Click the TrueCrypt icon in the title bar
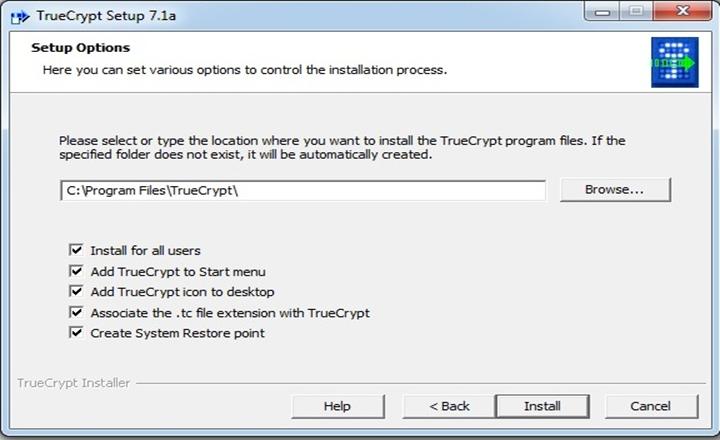Screen dimensions: 720x440 [18, 17]
